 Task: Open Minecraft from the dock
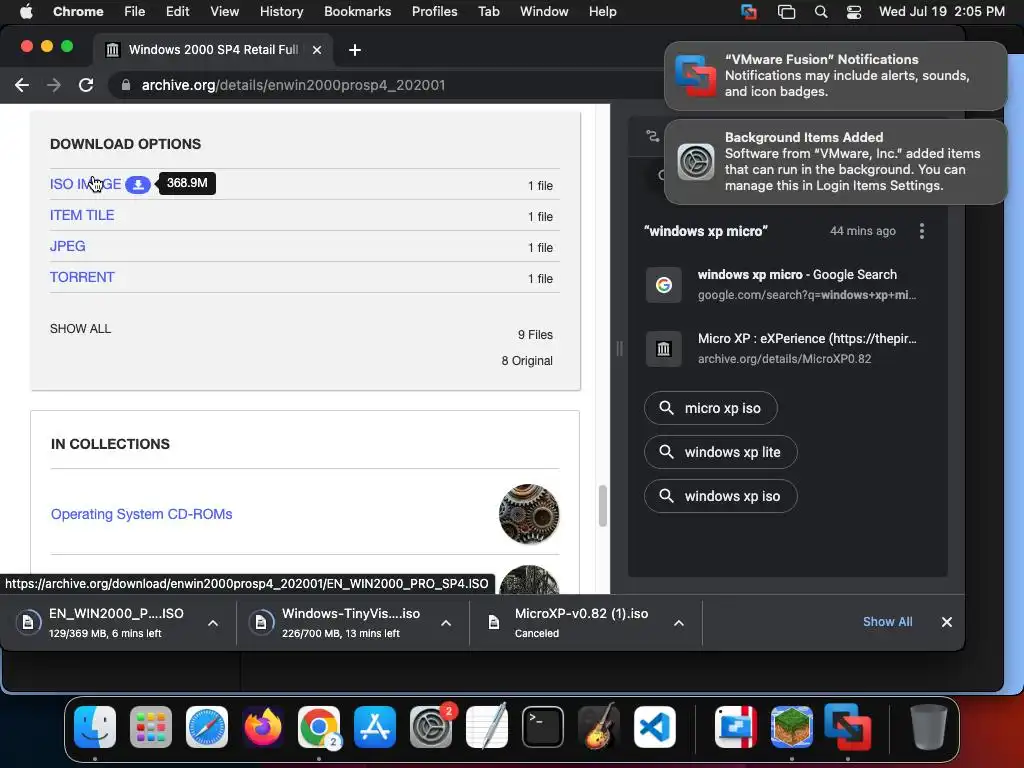[792, 727]
